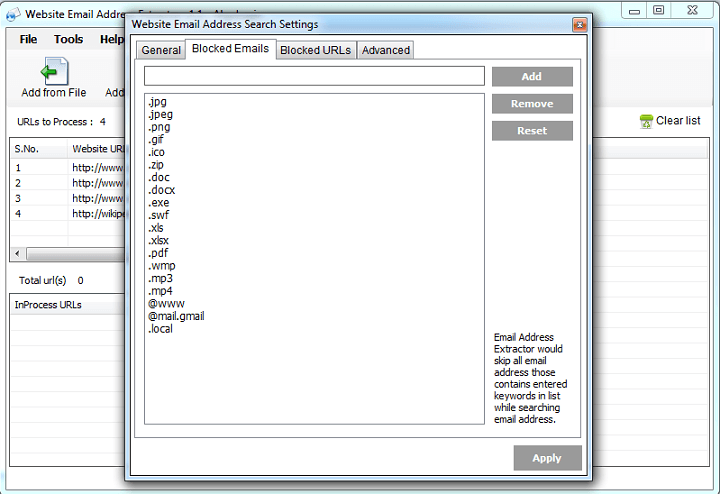Click the app icon in title bar
The image size is (720, 494).
click(13, 14)
